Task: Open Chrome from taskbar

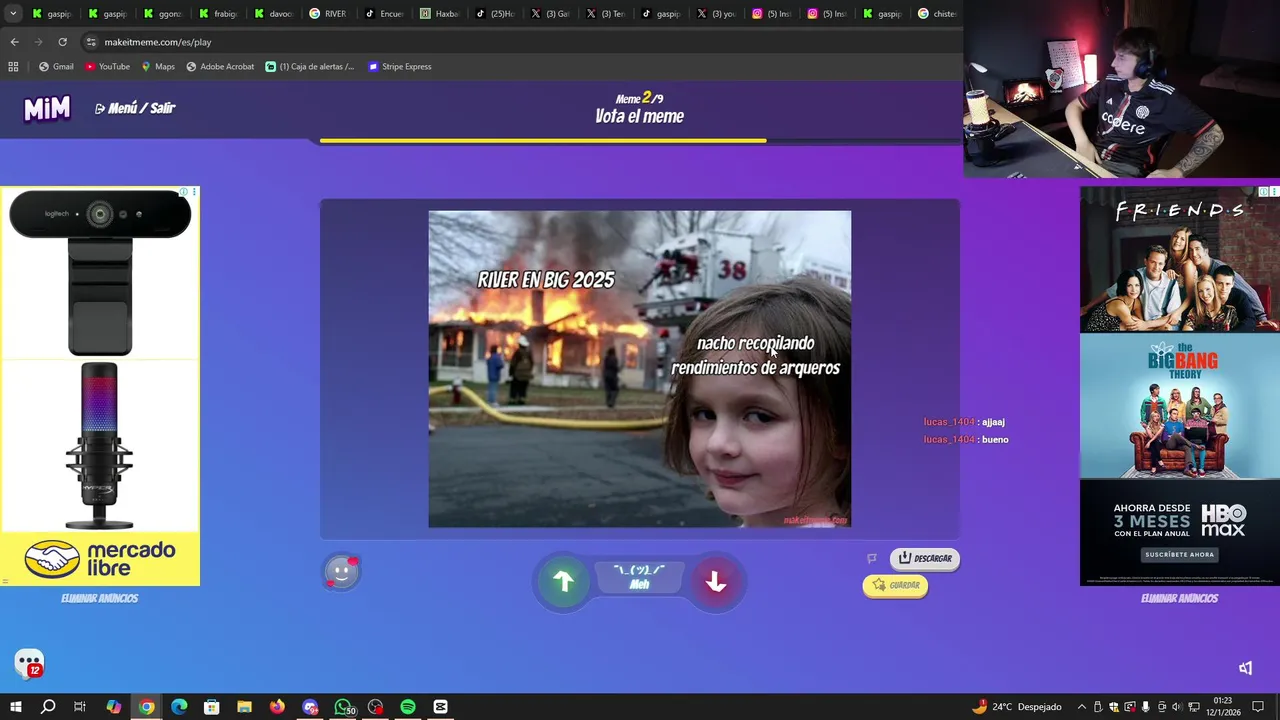Action: point(146,707)
